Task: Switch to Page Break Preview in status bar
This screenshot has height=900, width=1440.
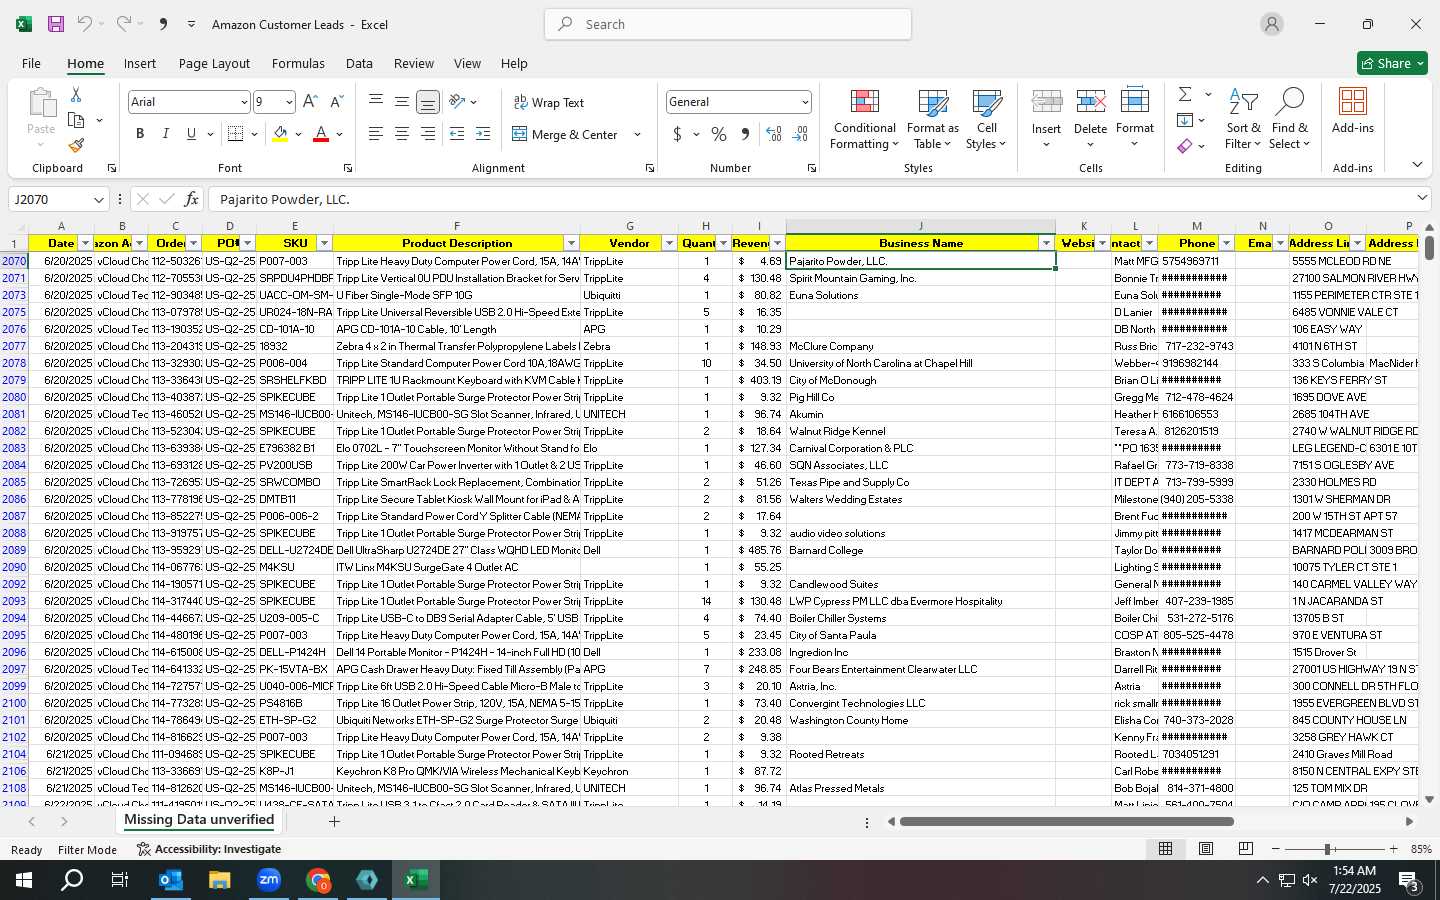Action: pyautogui.click(x=1246, y=849)
